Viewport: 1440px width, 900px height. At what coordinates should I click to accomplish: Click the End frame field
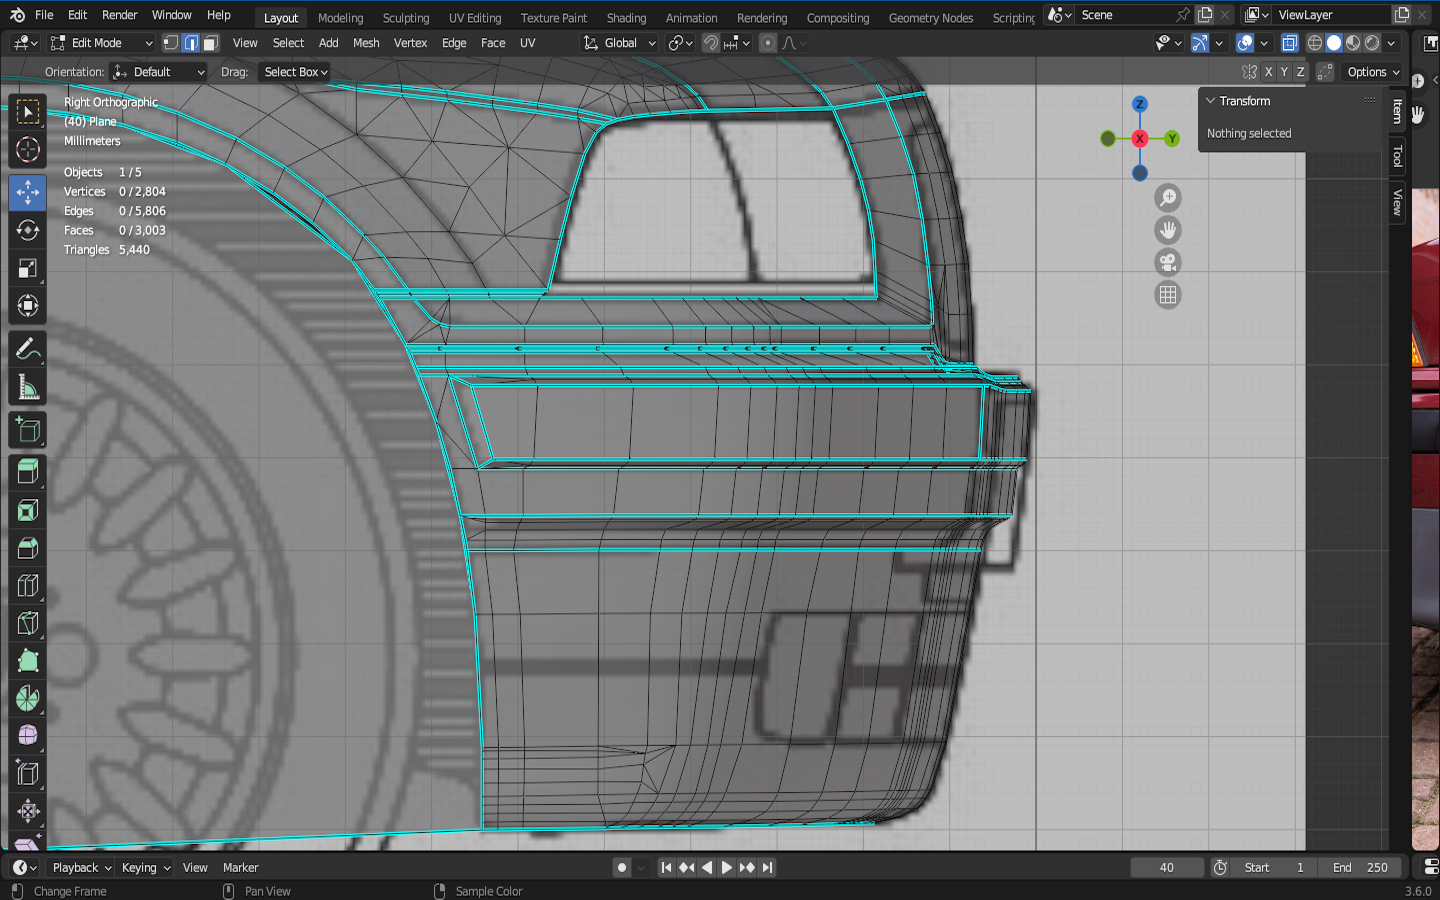click(1360, 867)
